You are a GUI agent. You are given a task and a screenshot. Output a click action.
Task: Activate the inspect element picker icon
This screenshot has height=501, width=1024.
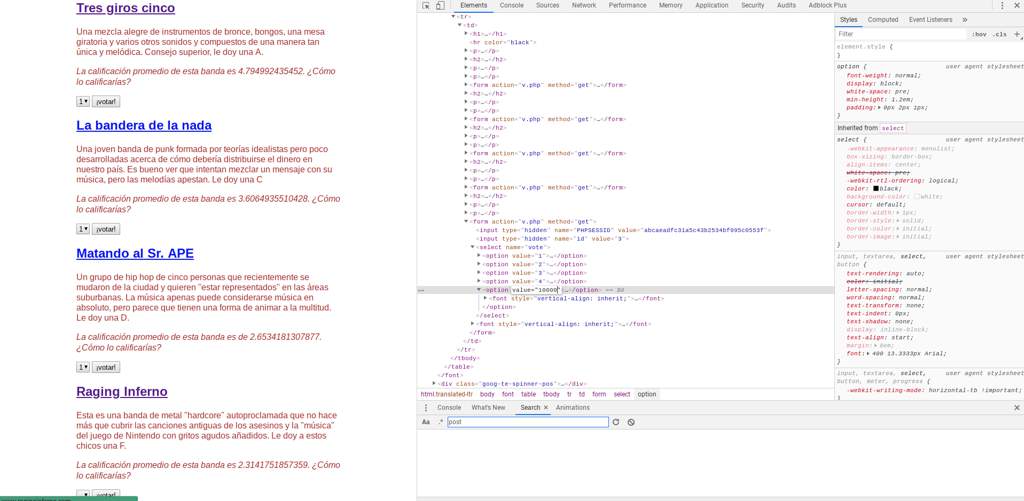tap(426, 5)
